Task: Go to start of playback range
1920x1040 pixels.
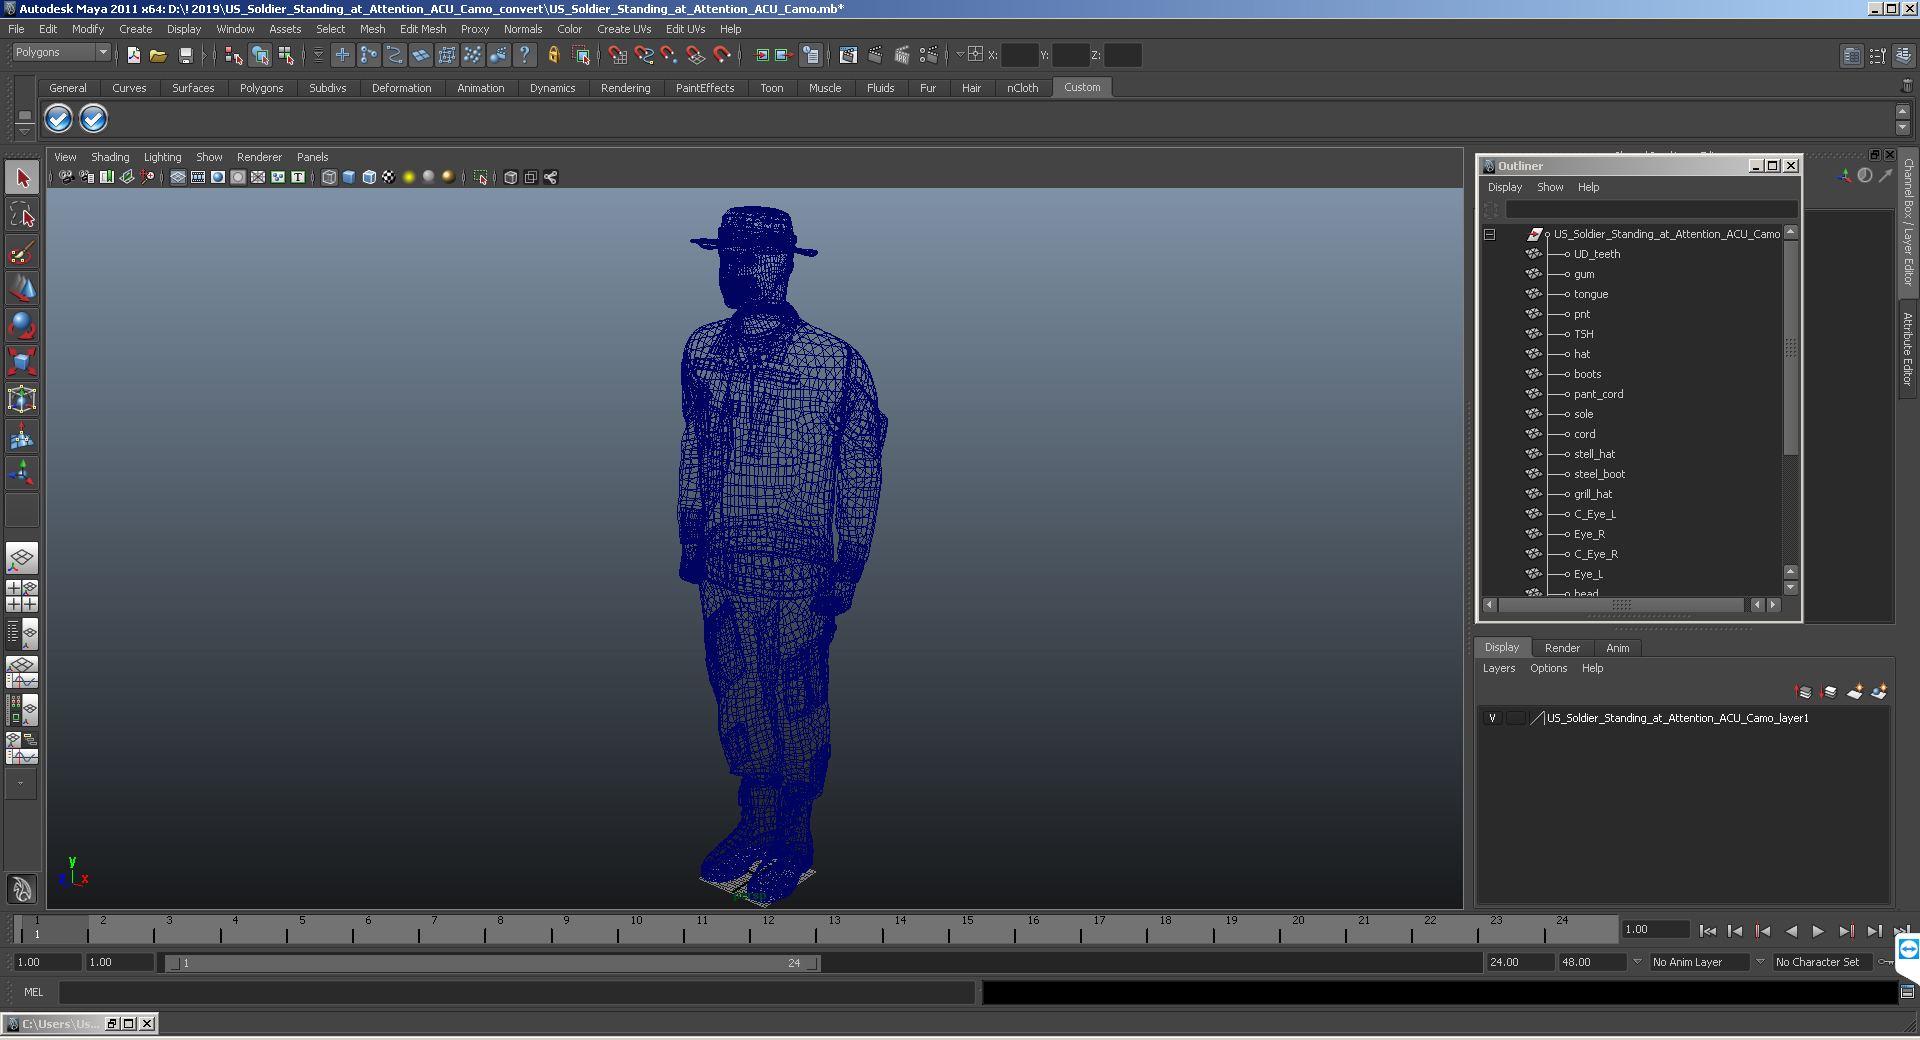Action: click(1707, 931)
